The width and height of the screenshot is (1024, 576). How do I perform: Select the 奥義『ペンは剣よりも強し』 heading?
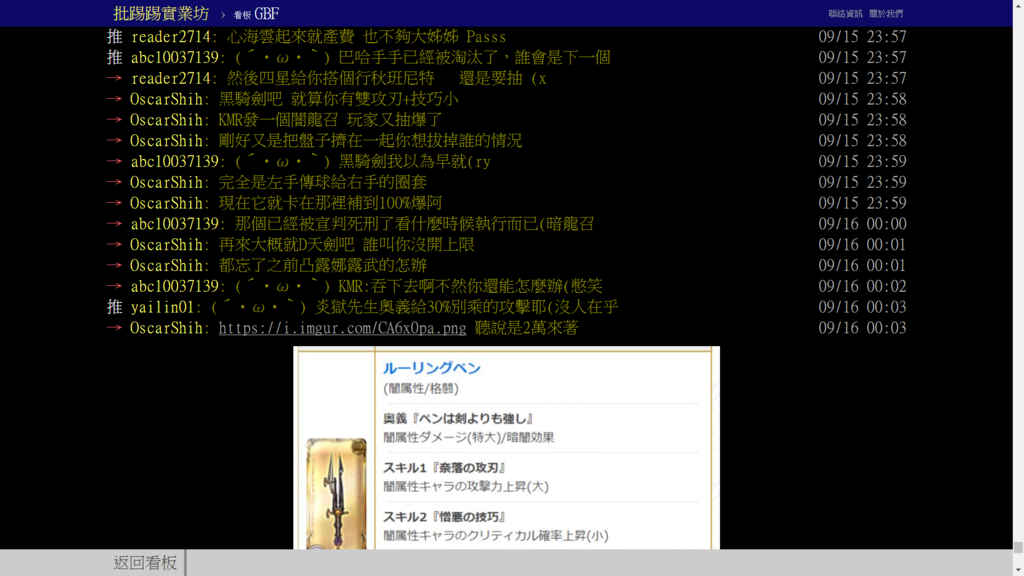tap(458, 419)
